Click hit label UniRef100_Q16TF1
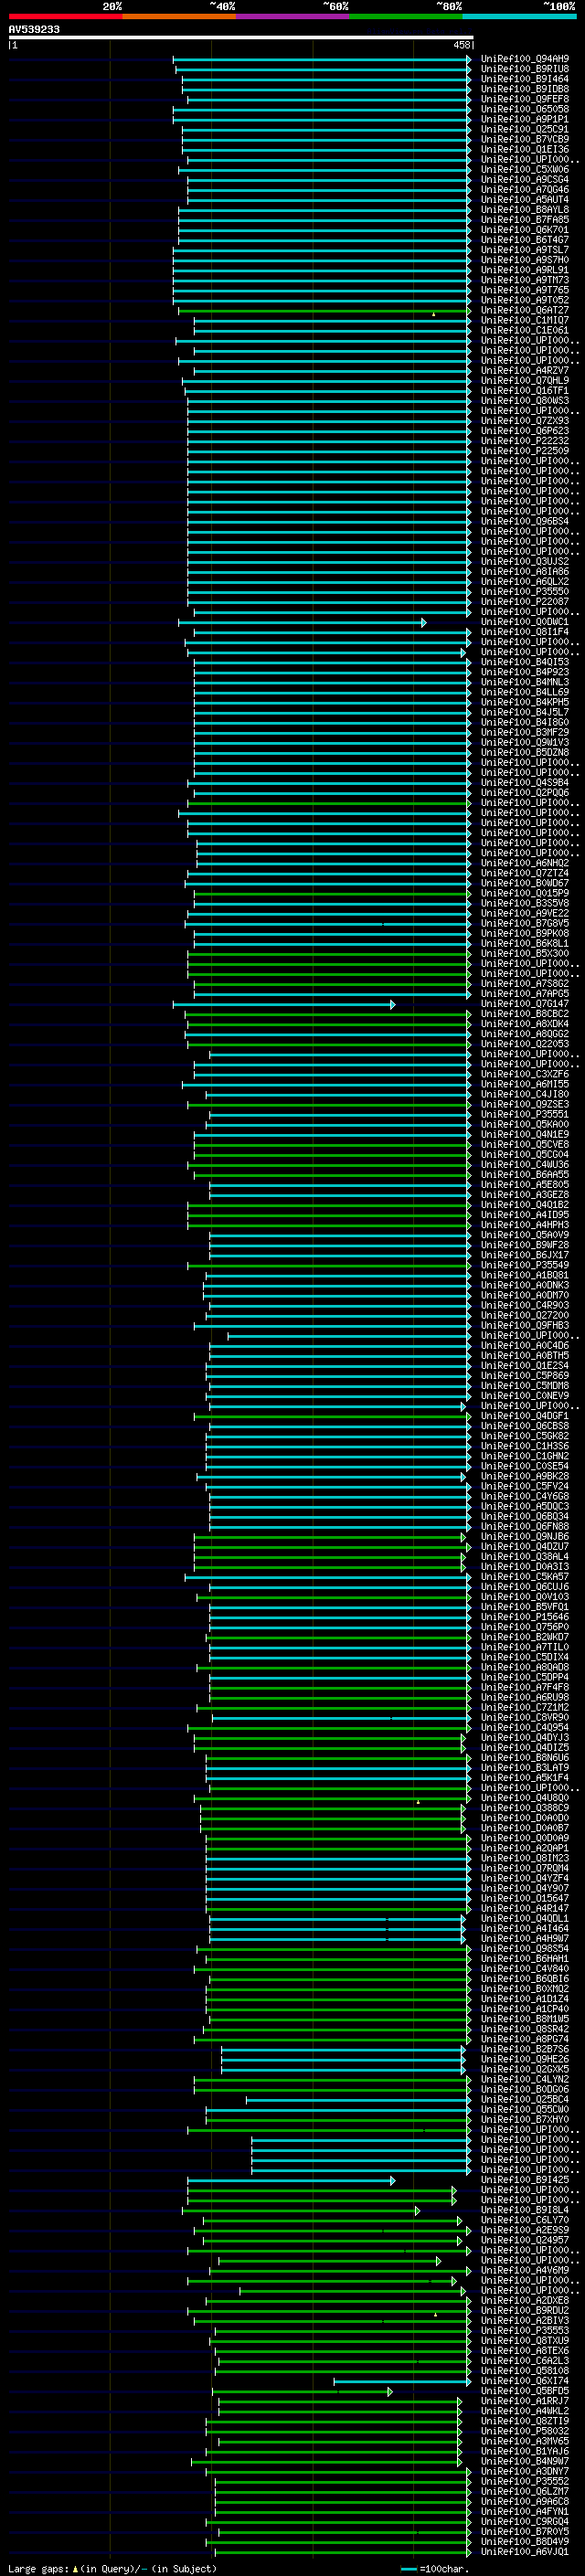 (525, 391)
